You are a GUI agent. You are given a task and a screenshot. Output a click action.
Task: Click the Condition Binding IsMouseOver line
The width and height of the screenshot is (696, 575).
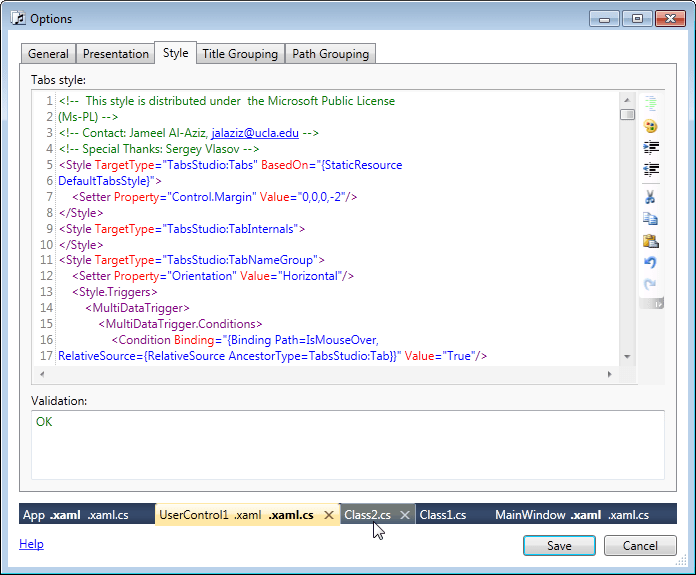coord(245,340)
